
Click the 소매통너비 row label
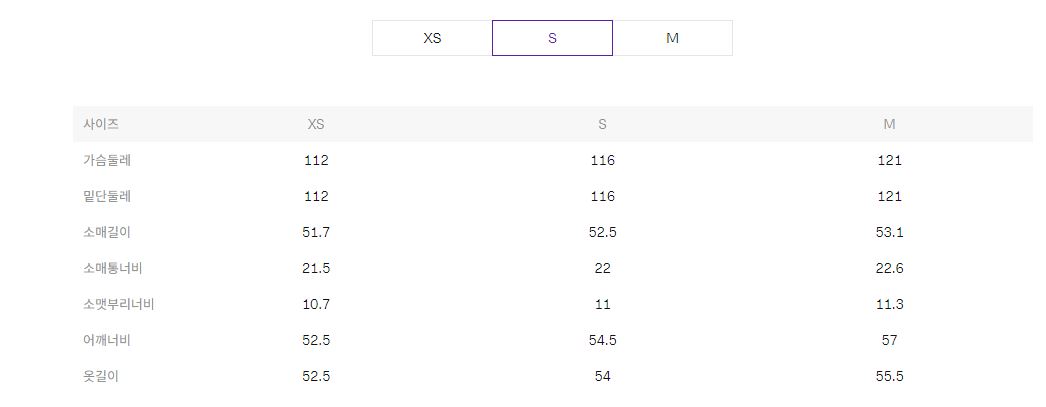pos(113,268)
